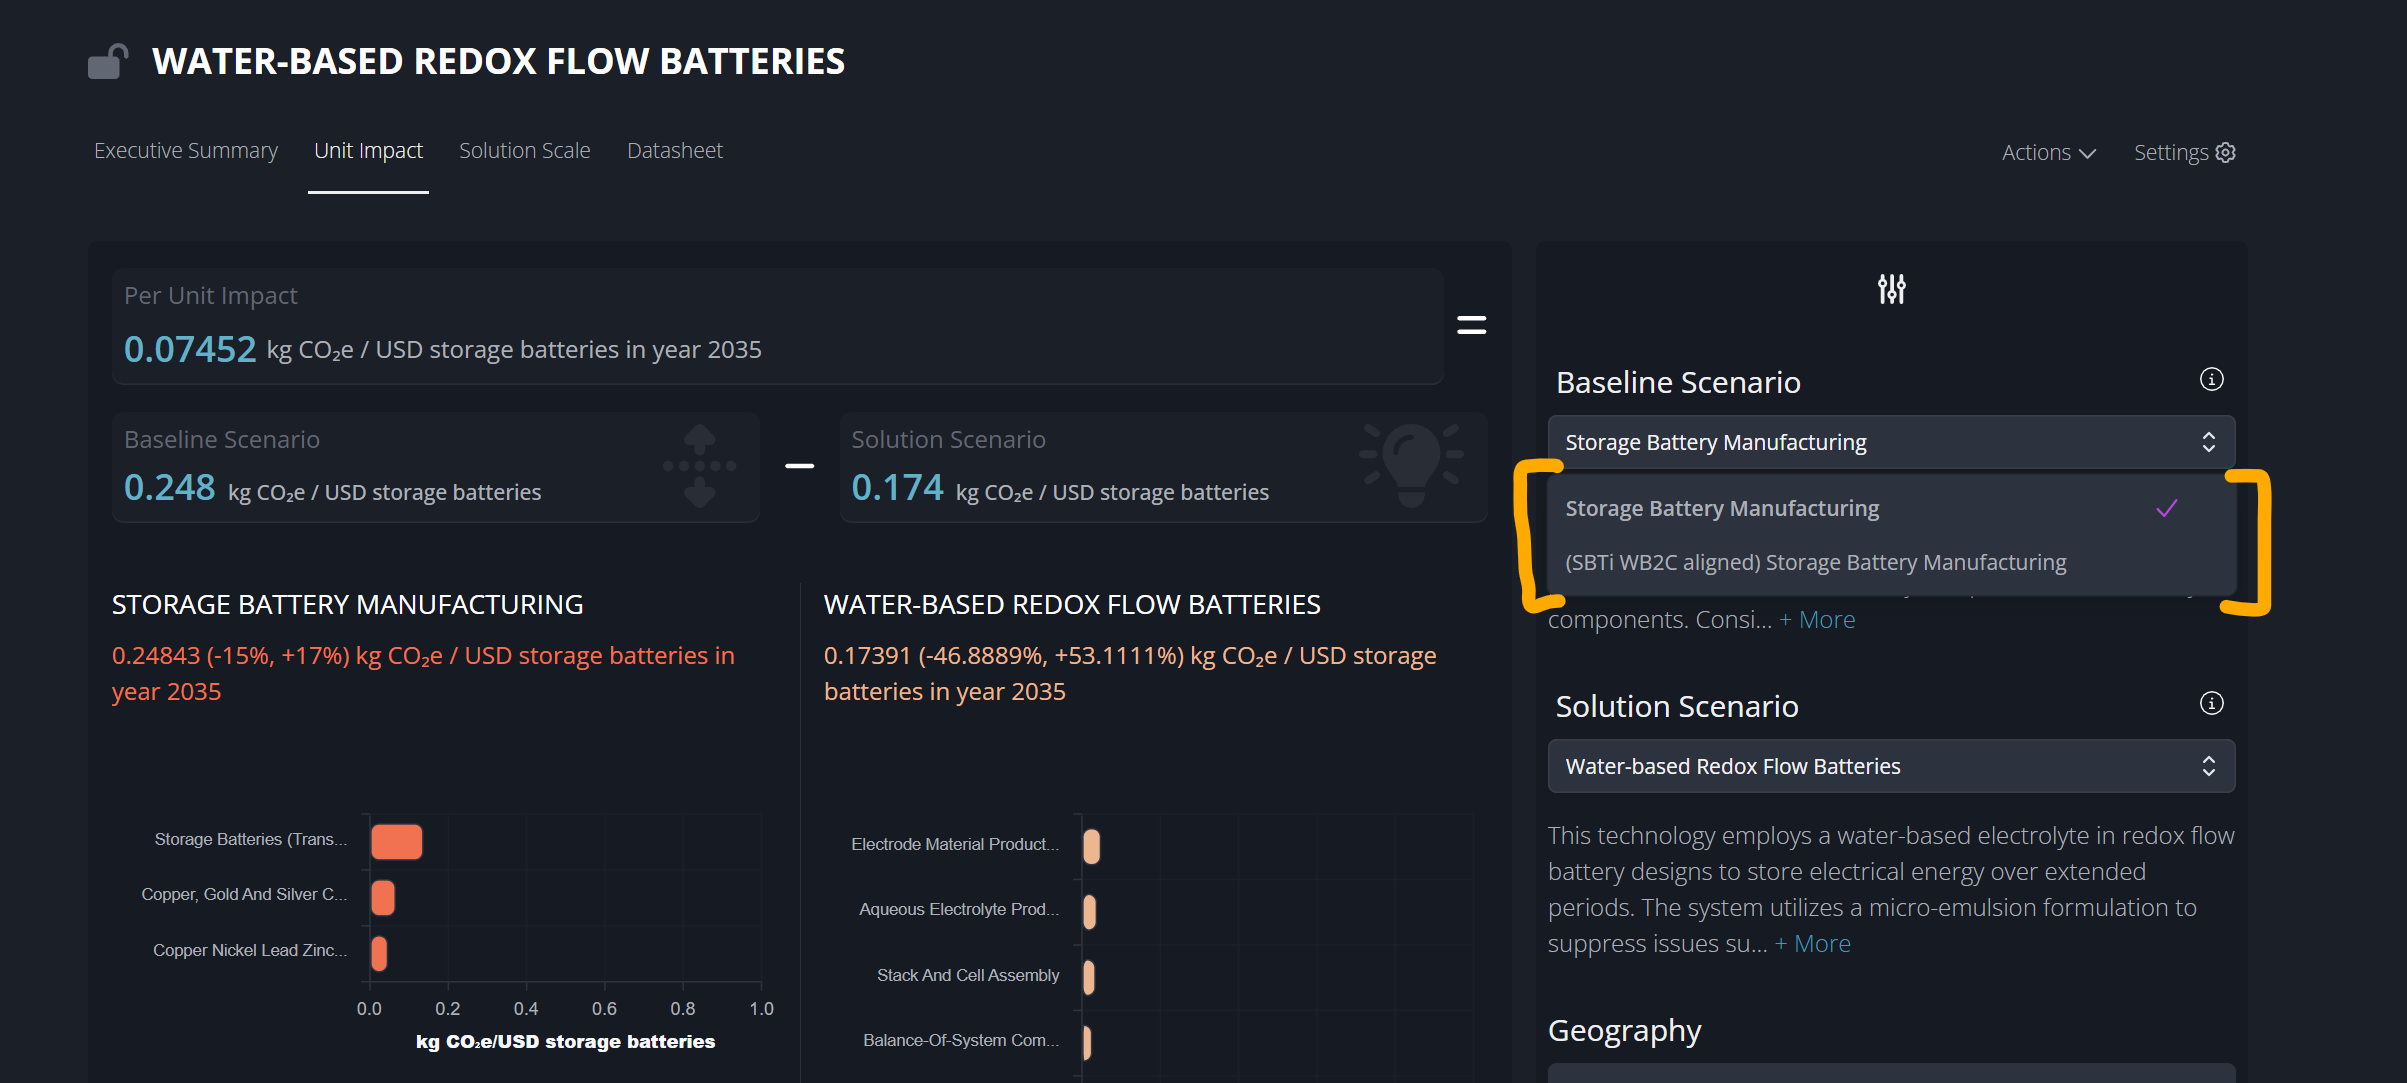Open the Actions dropdown menu

point(2048,153)
